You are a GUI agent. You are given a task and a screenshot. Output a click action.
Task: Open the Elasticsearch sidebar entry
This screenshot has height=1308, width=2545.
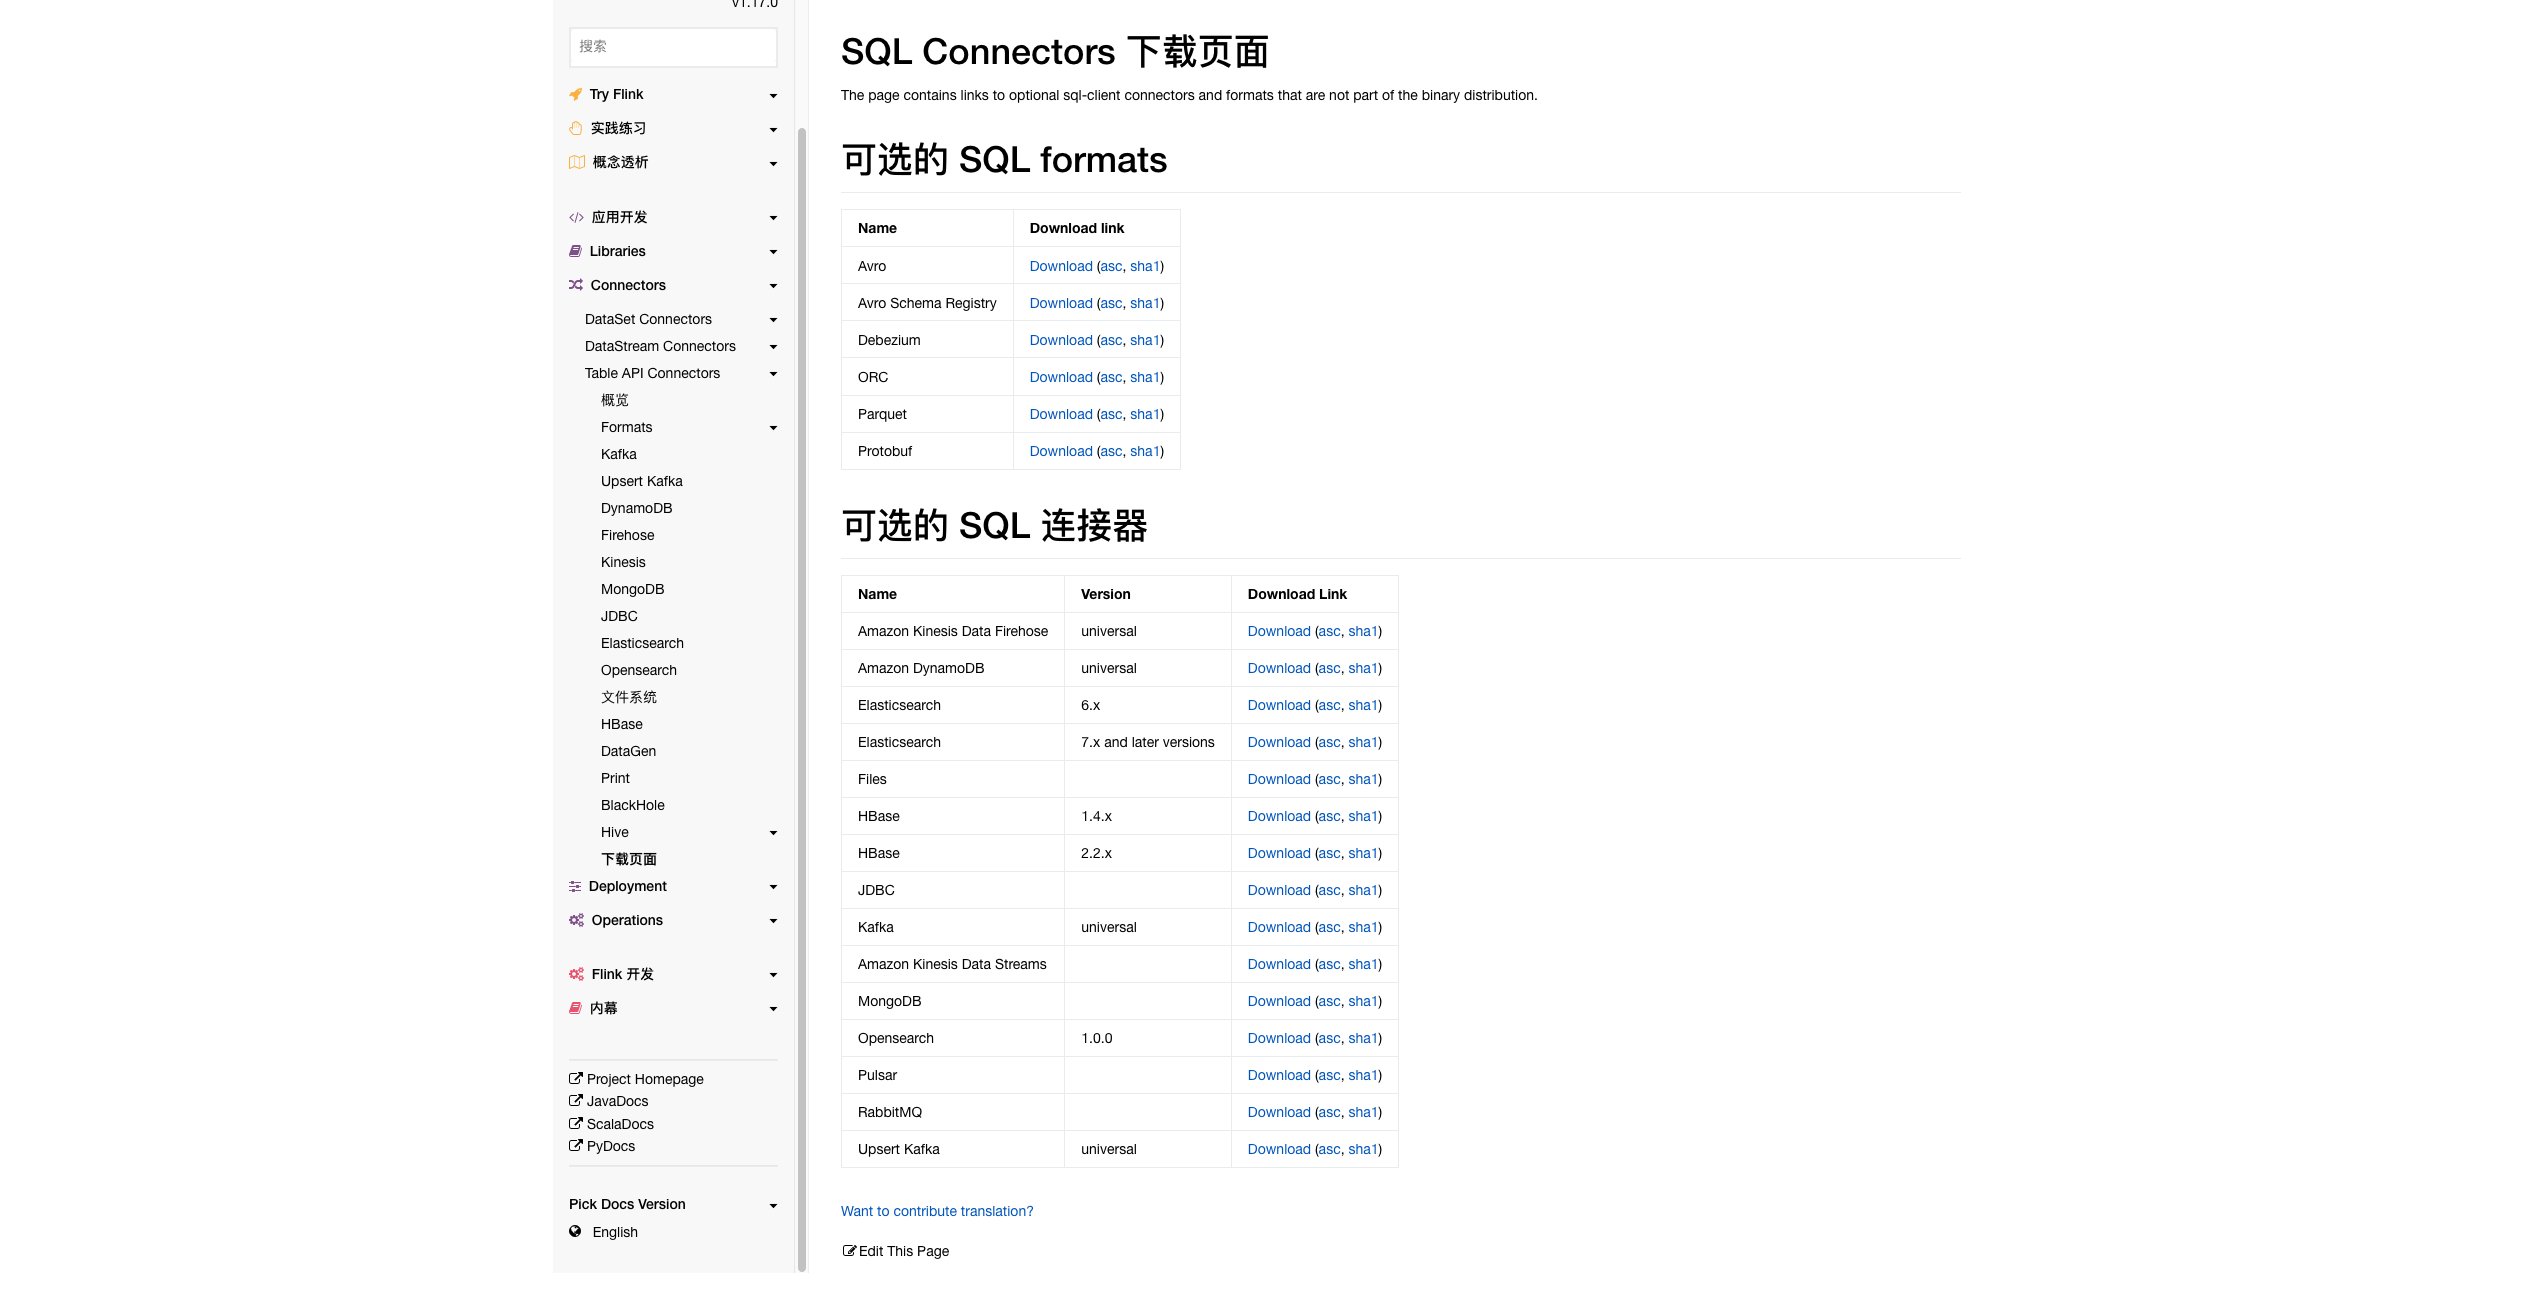point(642,643)
